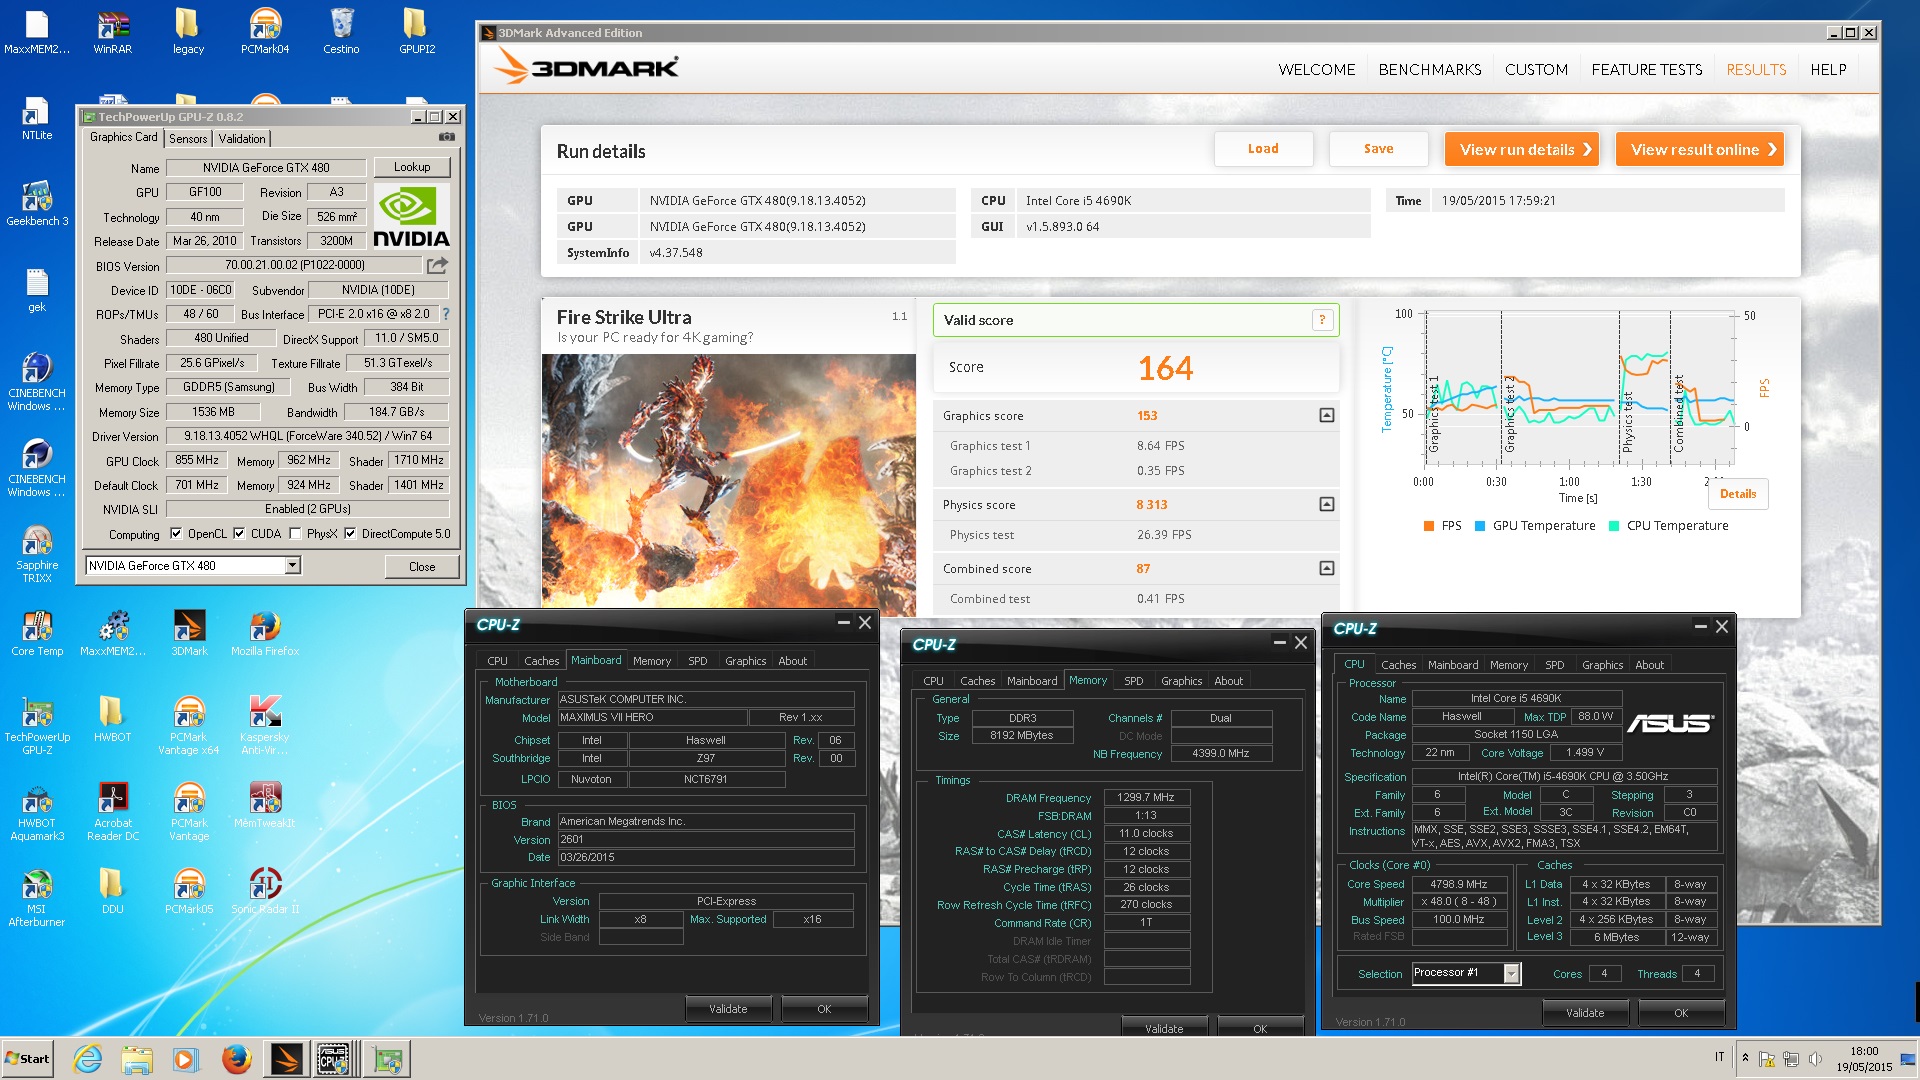Launch Sonic Radar II shortcut
Screen dimensions: 1920x1080
click(x=265, y=892)
